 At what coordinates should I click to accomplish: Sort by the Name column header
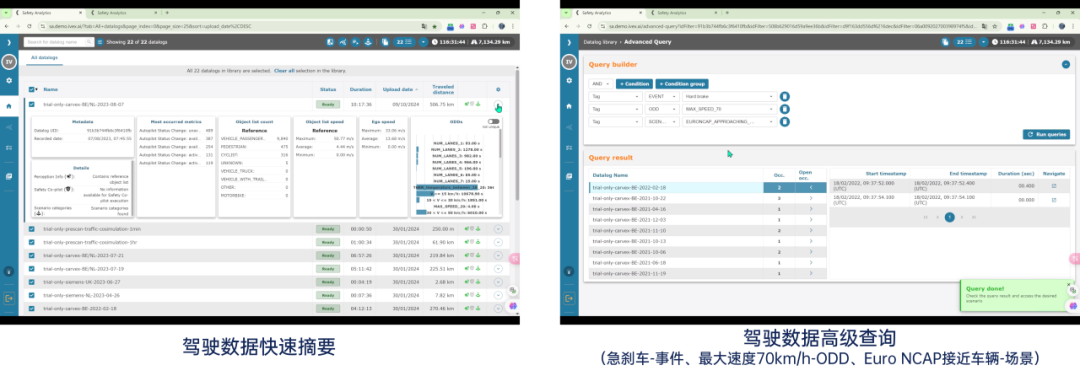coord(51,90)
